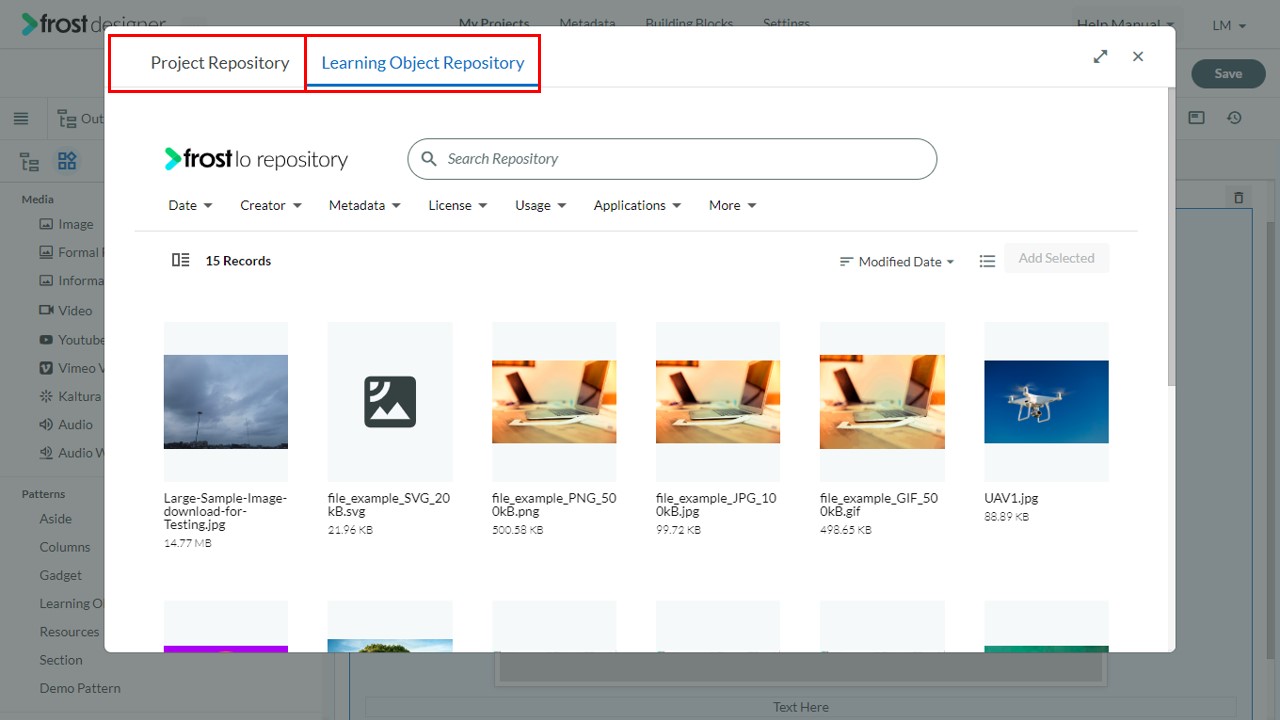
Task: Select the UAV1.jpg drone thumbnail
Action: click(x=1046, y=402)
